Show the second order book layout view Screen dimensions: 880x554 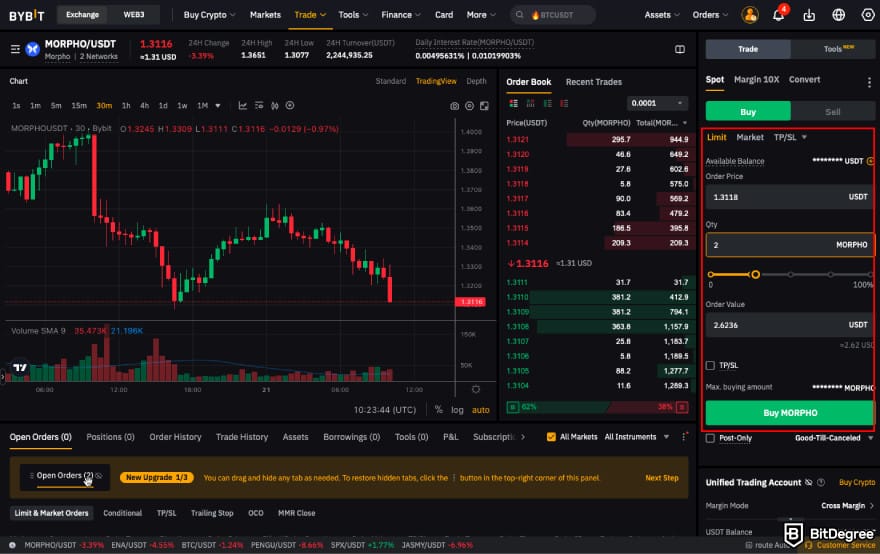(x=530, y=103)
